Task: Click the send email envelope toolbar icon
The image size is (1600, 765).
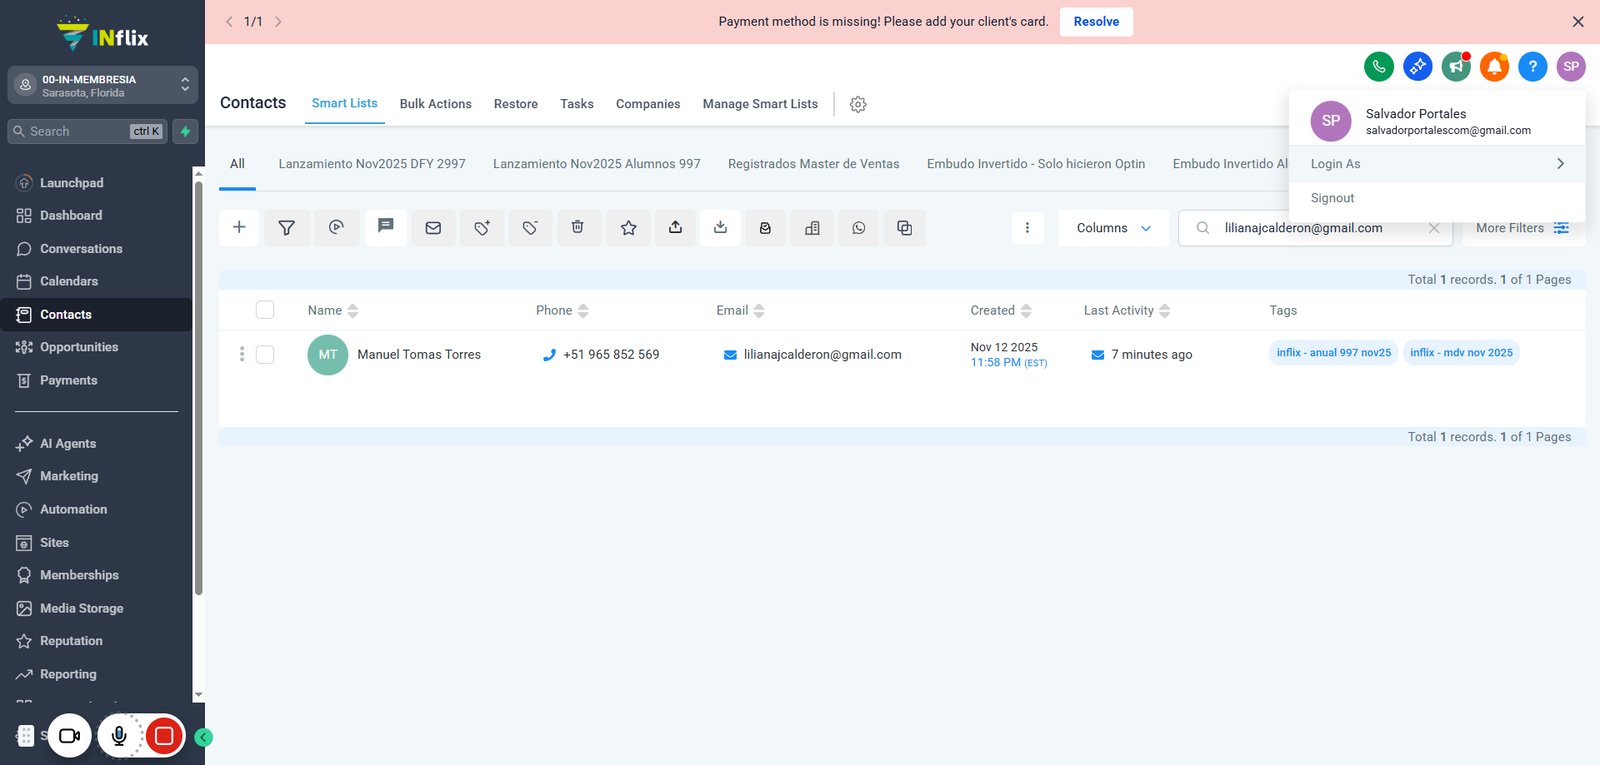Action: click(433, 228)
